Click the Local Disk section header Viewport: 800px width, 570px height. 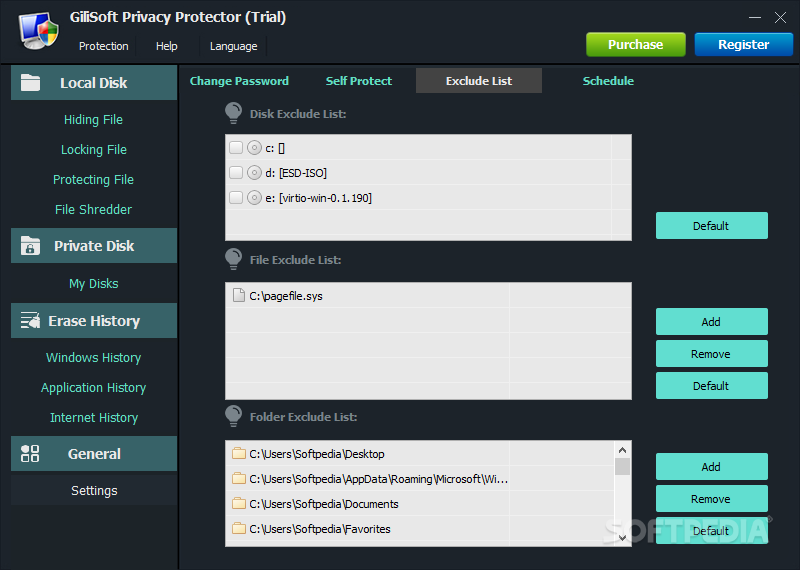click(94, 82)
